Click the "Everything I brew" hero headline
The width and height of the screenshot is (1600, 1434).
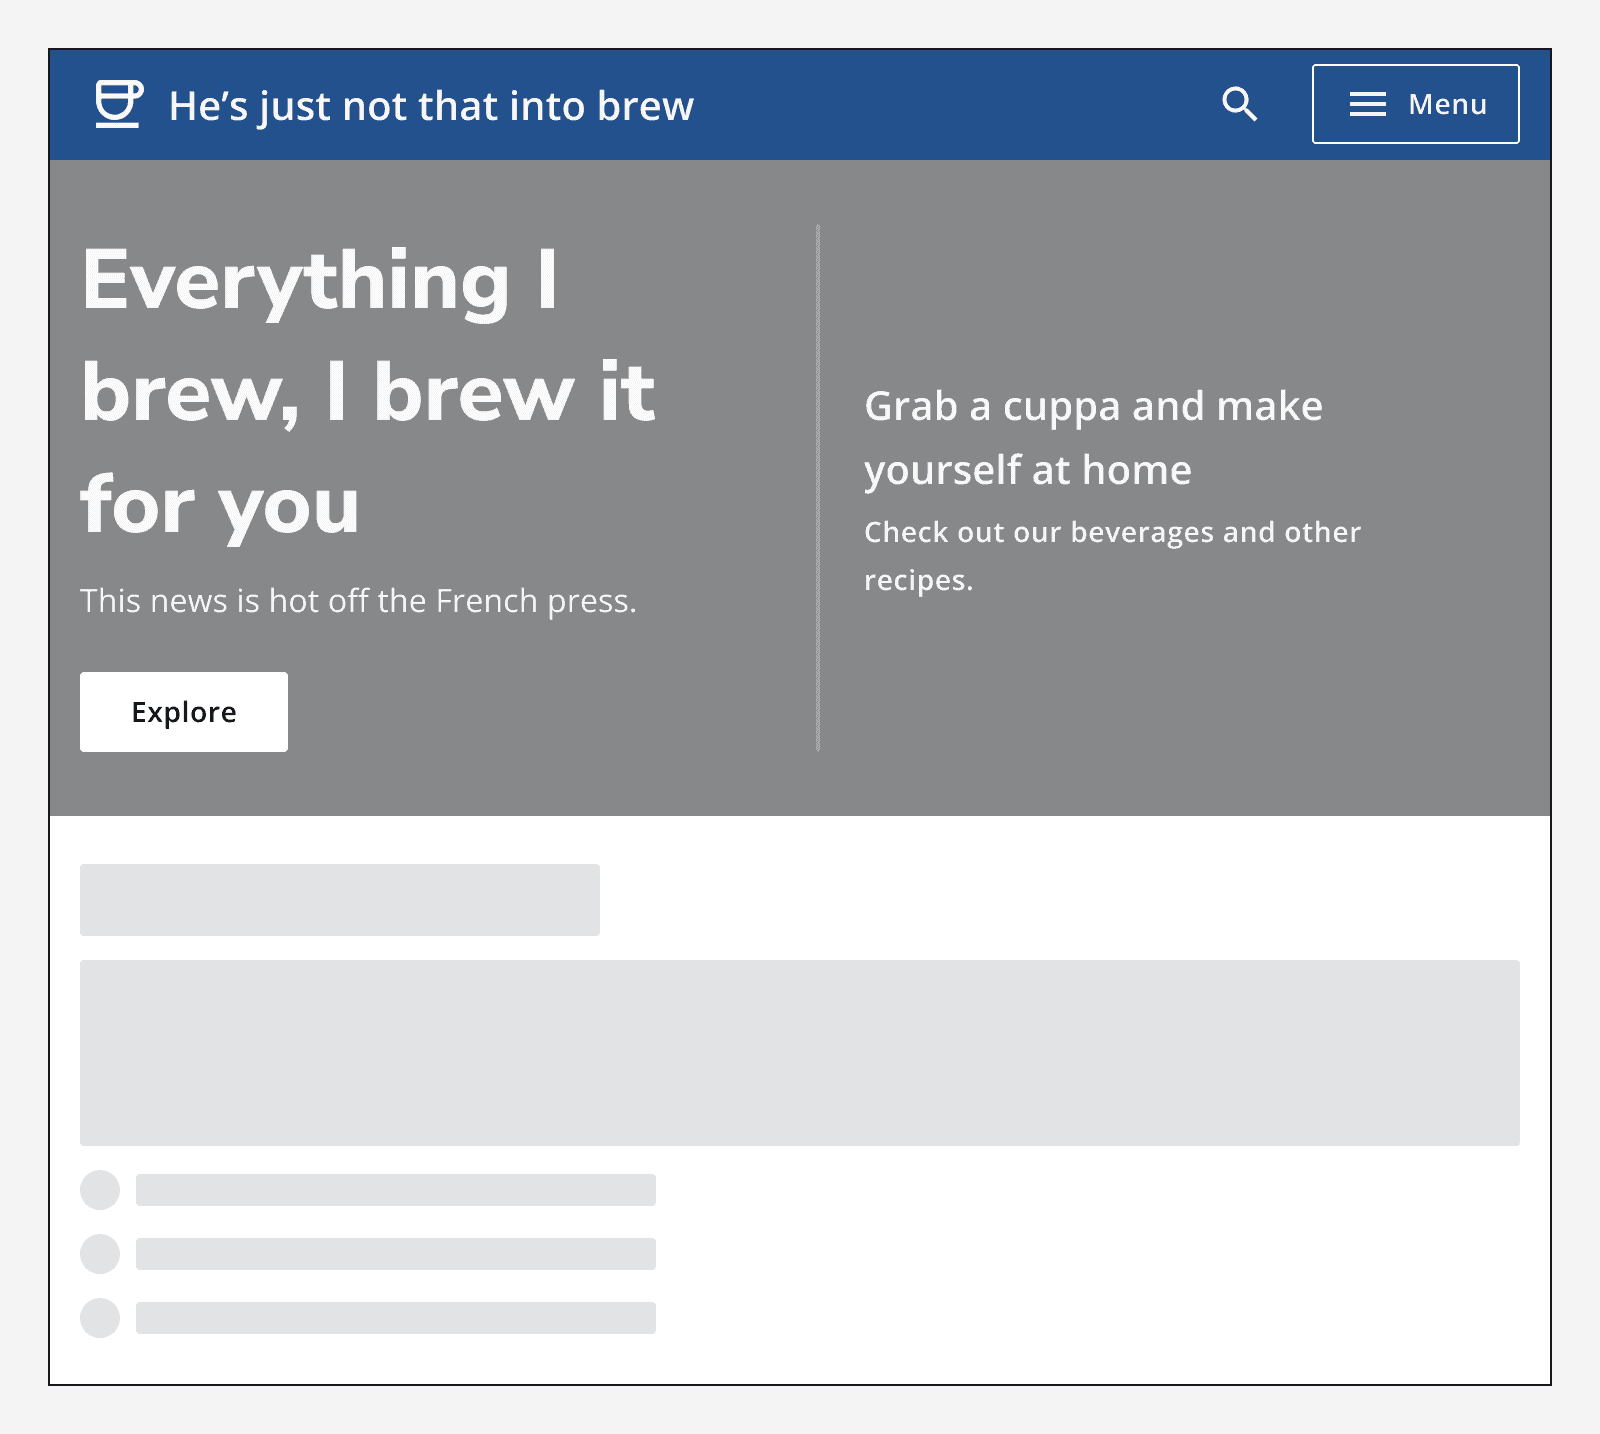[x=368, y=392]
